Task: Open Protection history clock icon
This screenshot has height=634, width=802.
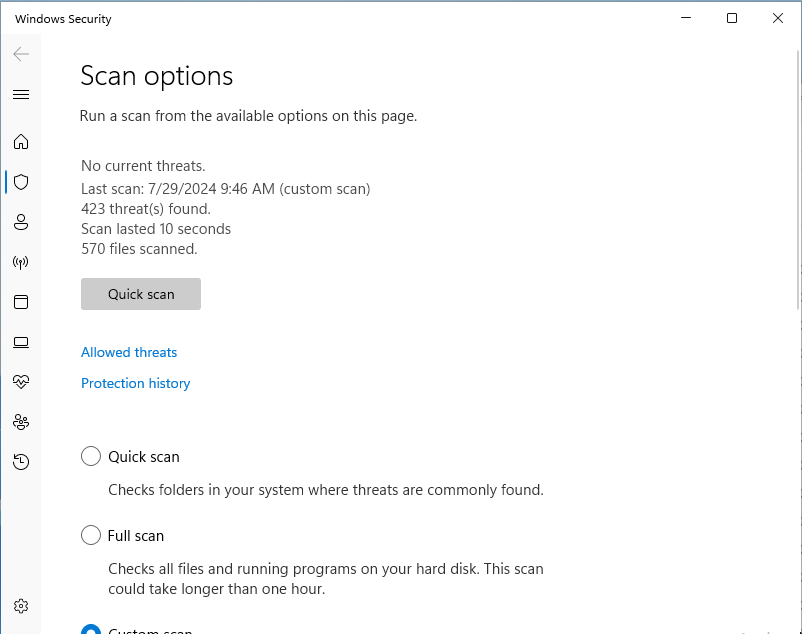Action: click(x=21, y=462)
